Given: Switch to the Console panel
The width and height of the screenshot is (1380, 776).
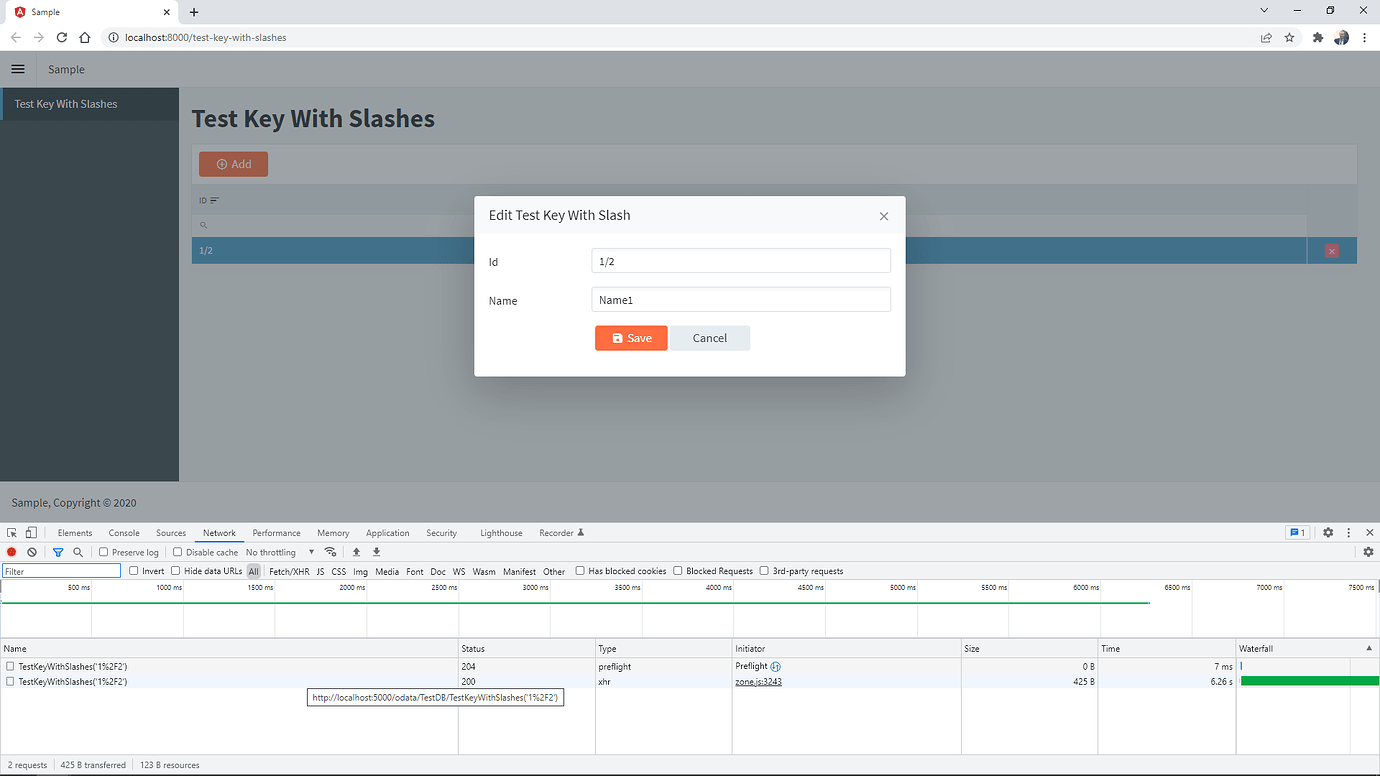Looking at the screenshot, I should coord(123,532).
